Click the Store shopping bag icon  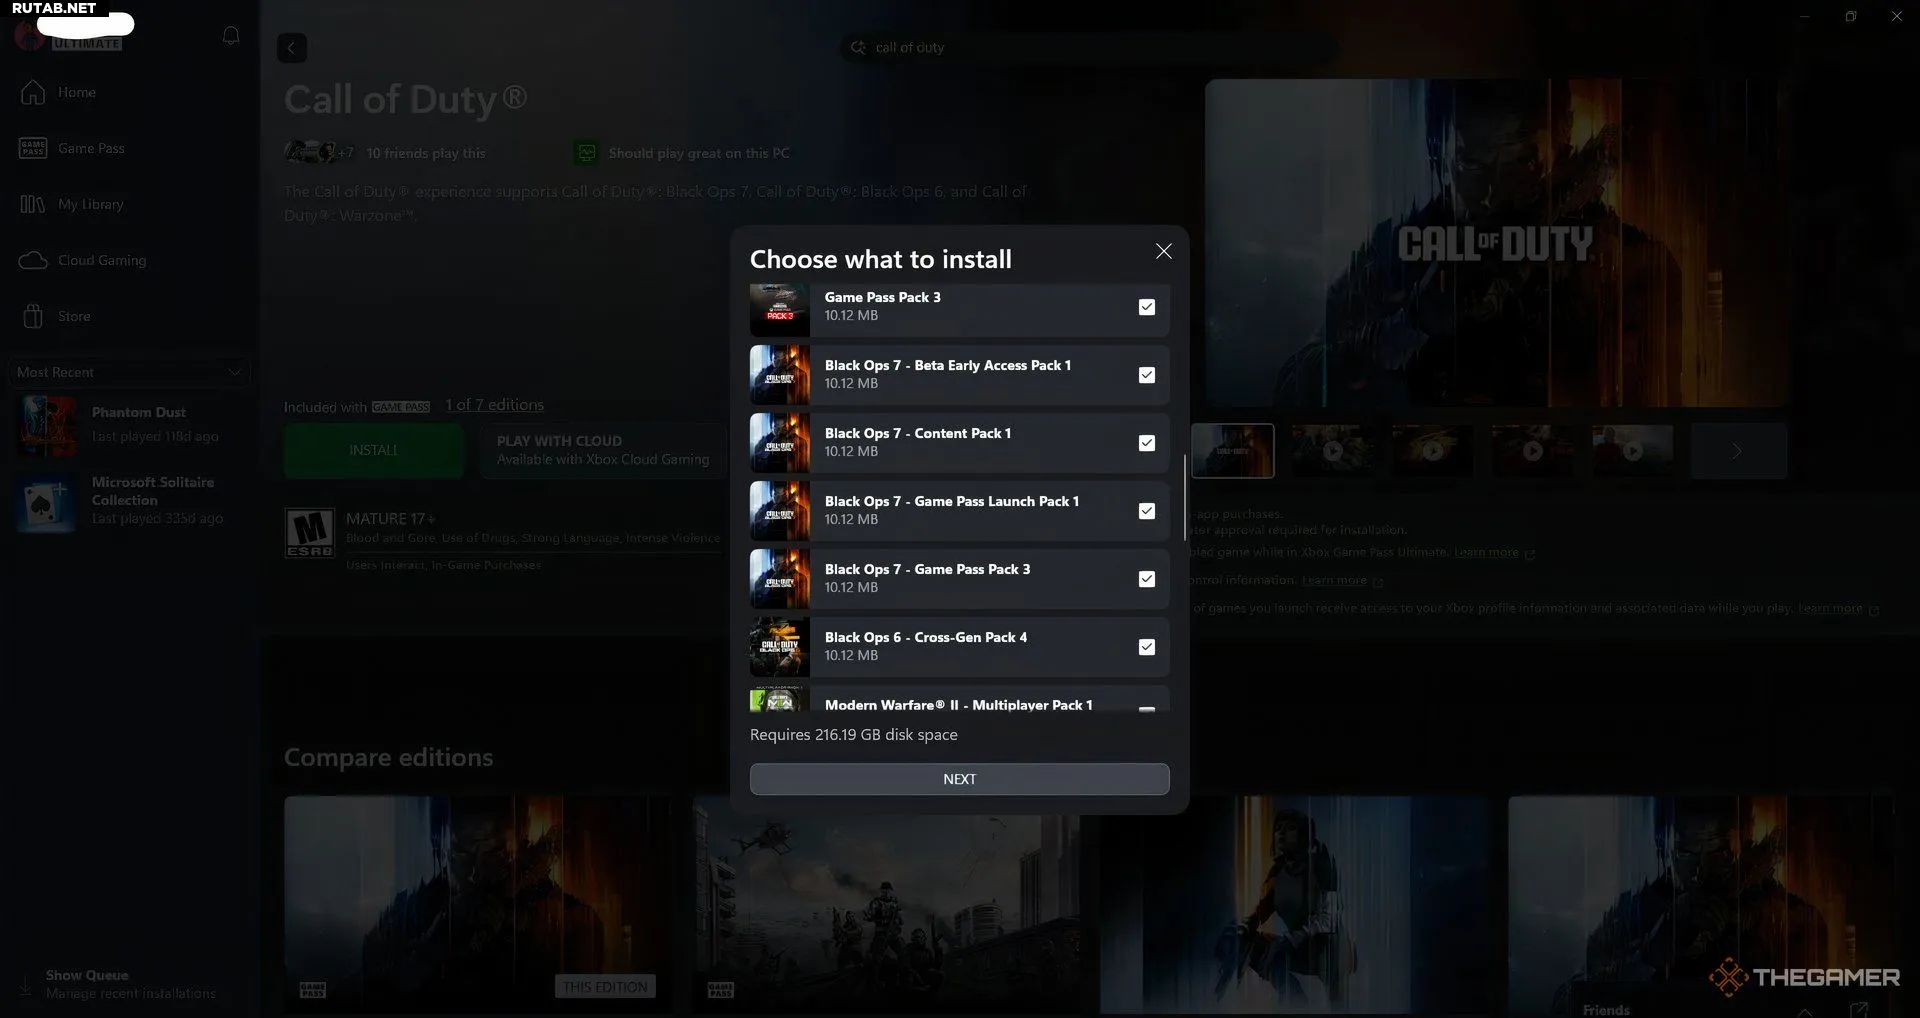(33, 316)
